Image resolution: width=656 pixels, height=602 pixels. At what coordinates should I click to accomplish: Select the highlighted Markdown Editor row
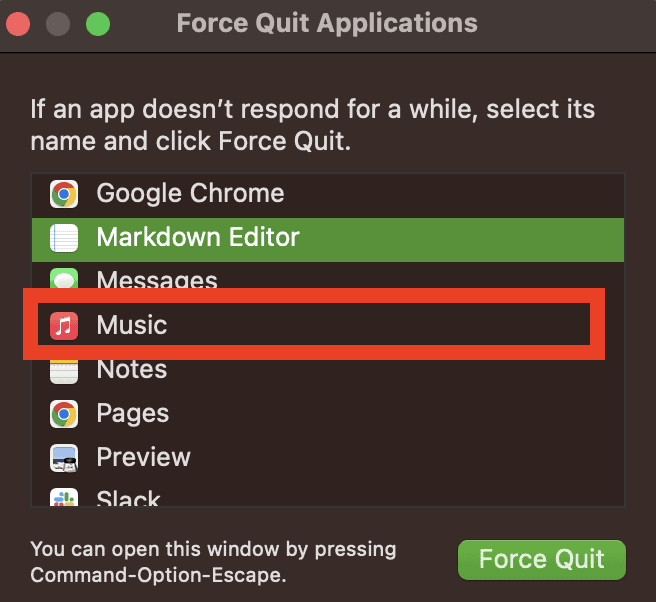pos(198,238)
